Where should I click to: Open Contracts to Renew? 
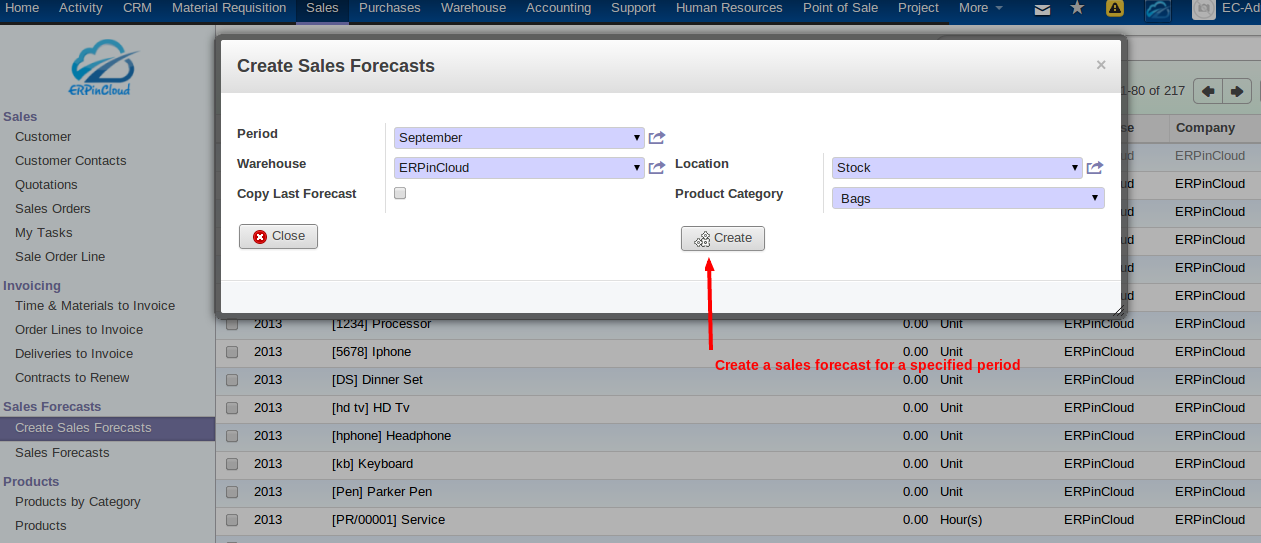click(72, 378)
